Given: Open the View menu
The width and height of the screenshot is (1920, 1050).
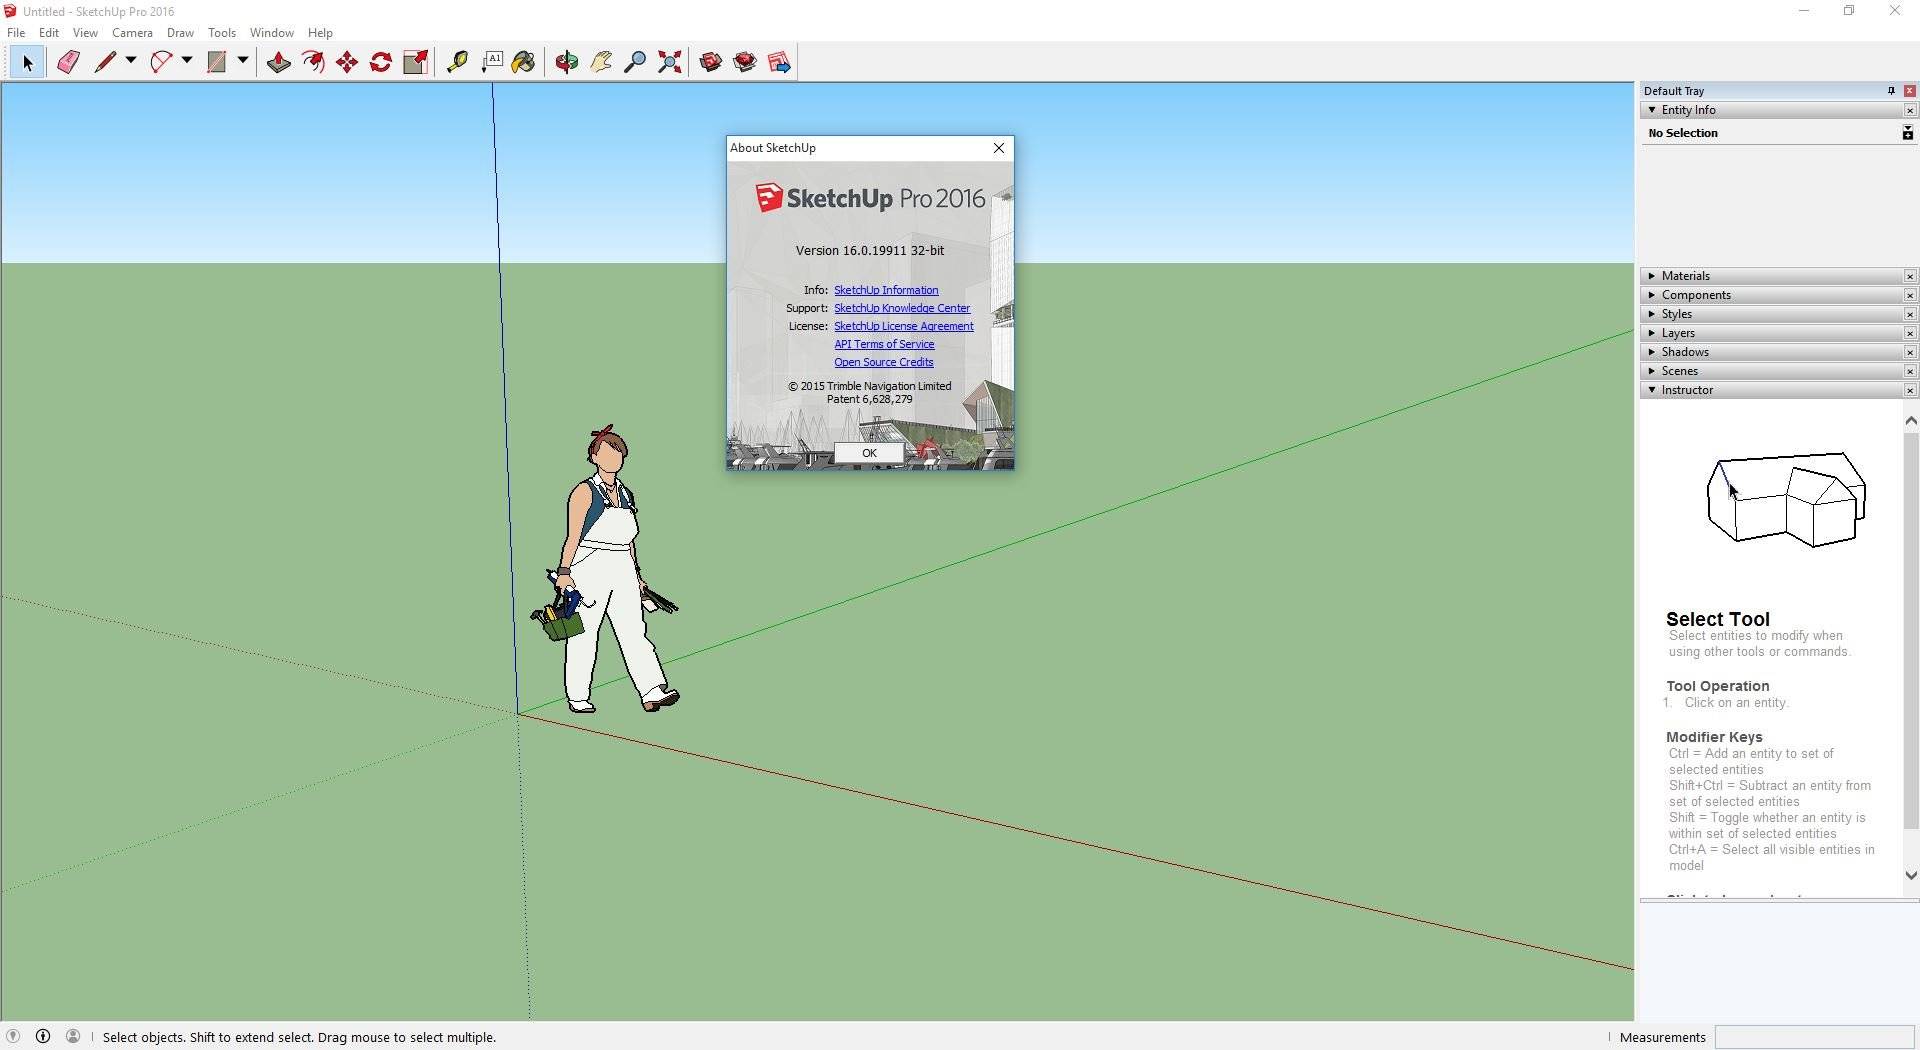Looking at the screenshot, I should [85, 33].
